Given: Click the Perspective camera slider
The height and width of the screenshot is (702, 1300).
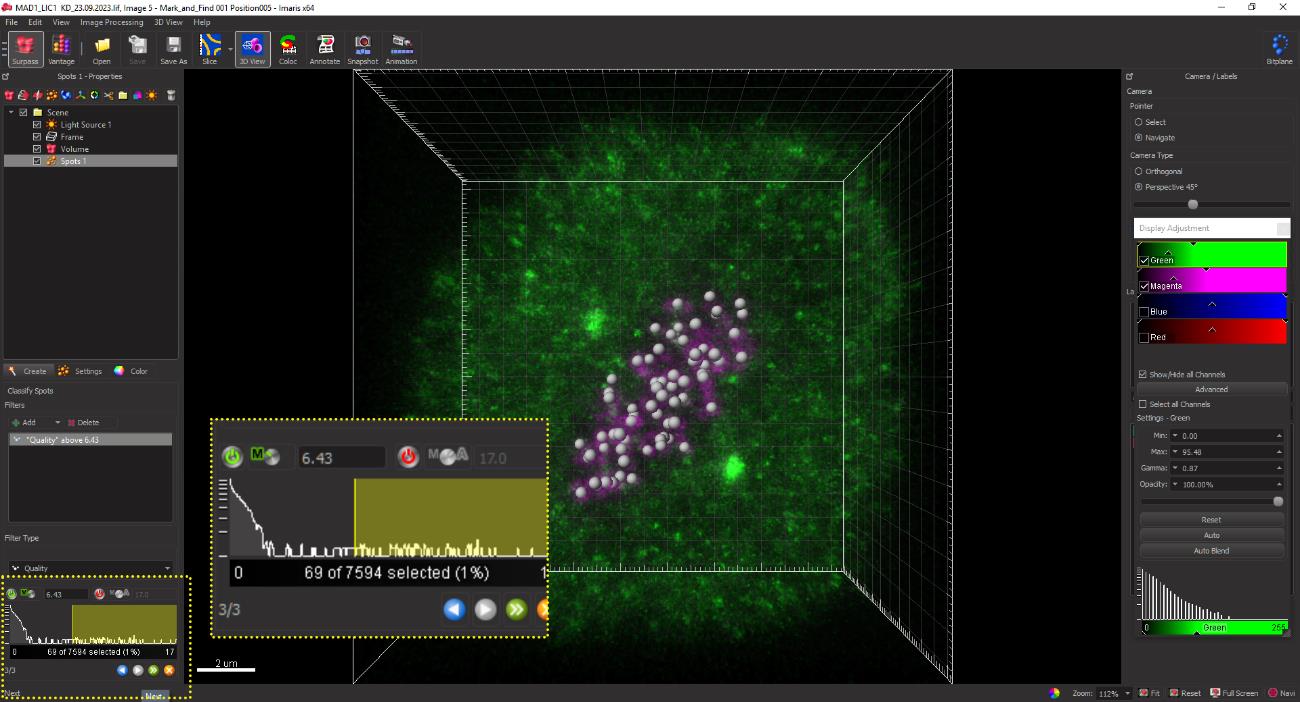Looking at the screenshot, I should point(1192,204).
